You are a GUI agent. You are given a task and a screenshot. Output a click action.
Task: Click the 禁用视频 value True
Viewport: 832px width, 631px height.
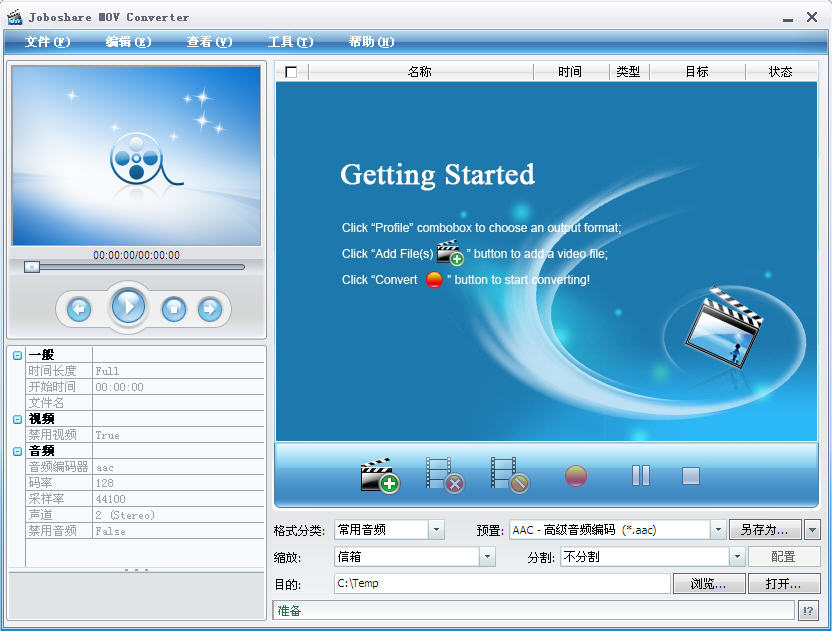point(178,435)
